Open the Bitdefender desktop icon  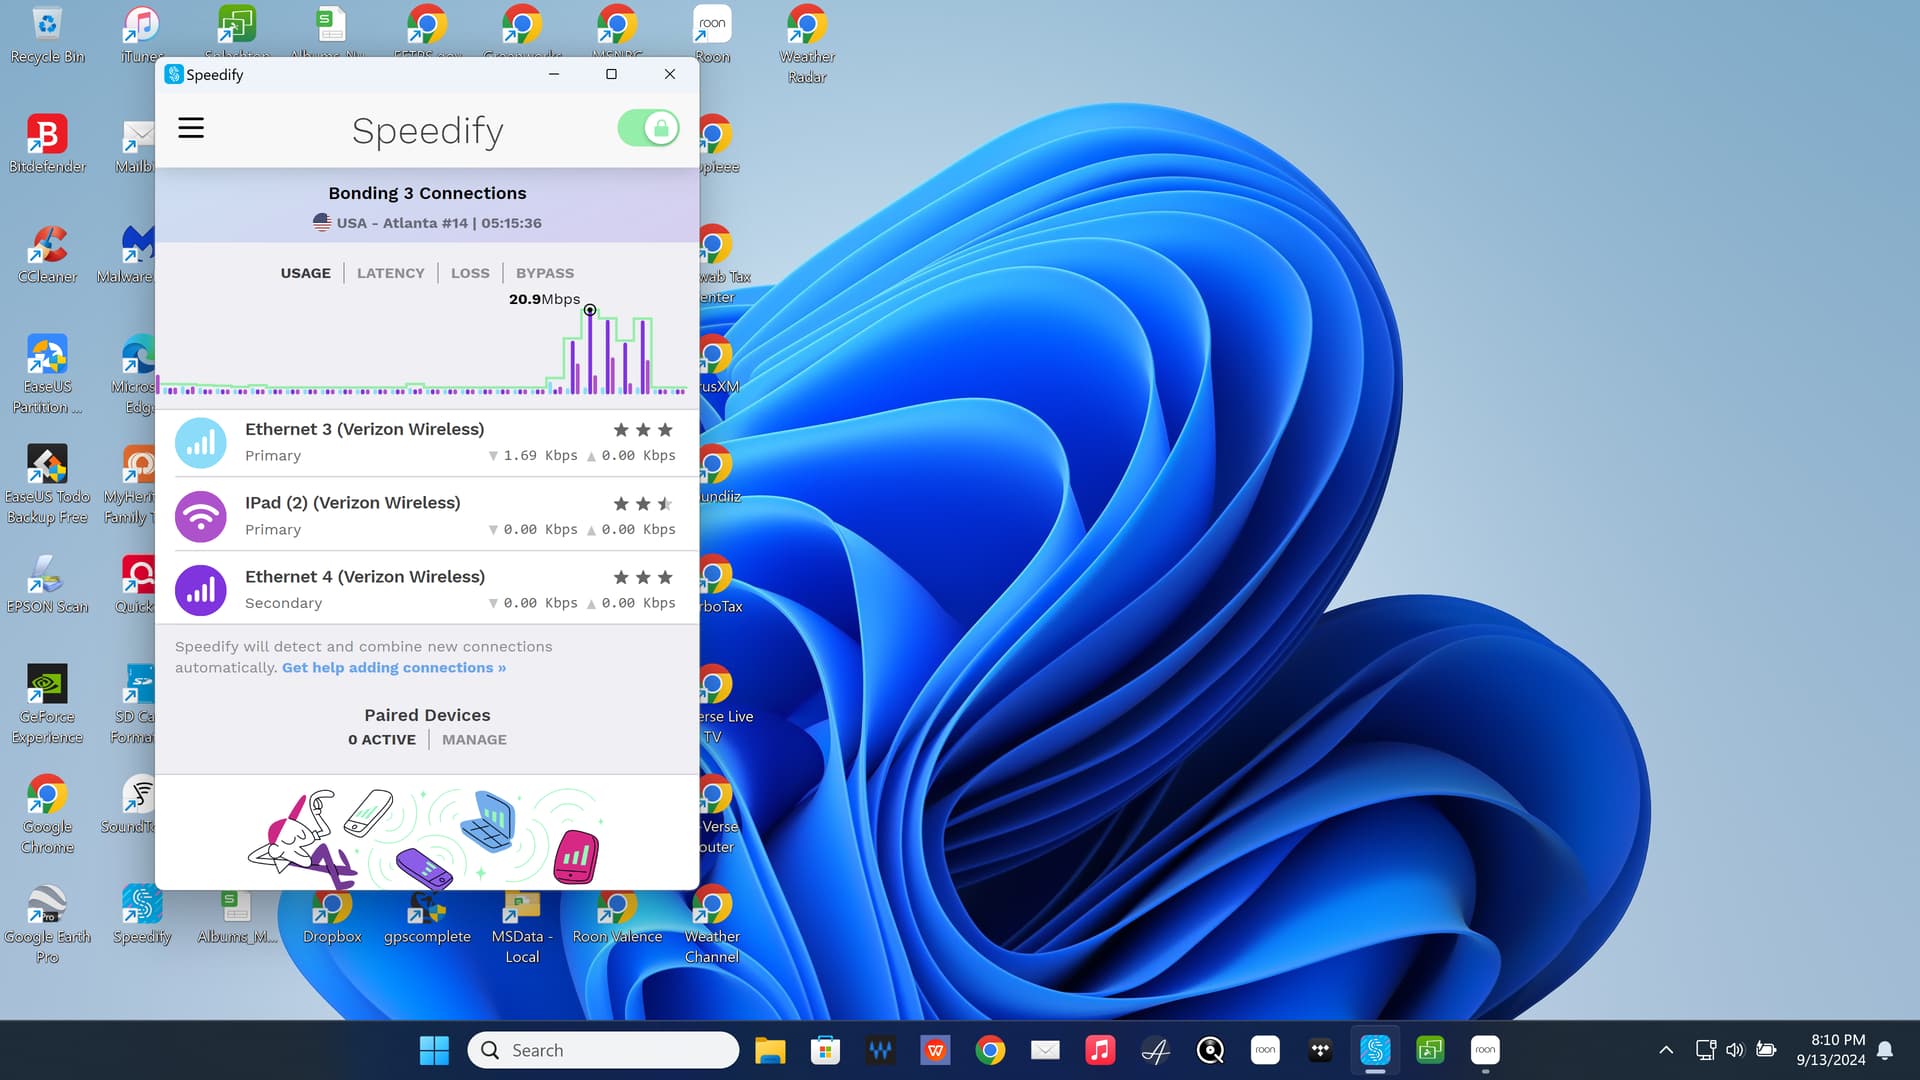coord(47,144)
